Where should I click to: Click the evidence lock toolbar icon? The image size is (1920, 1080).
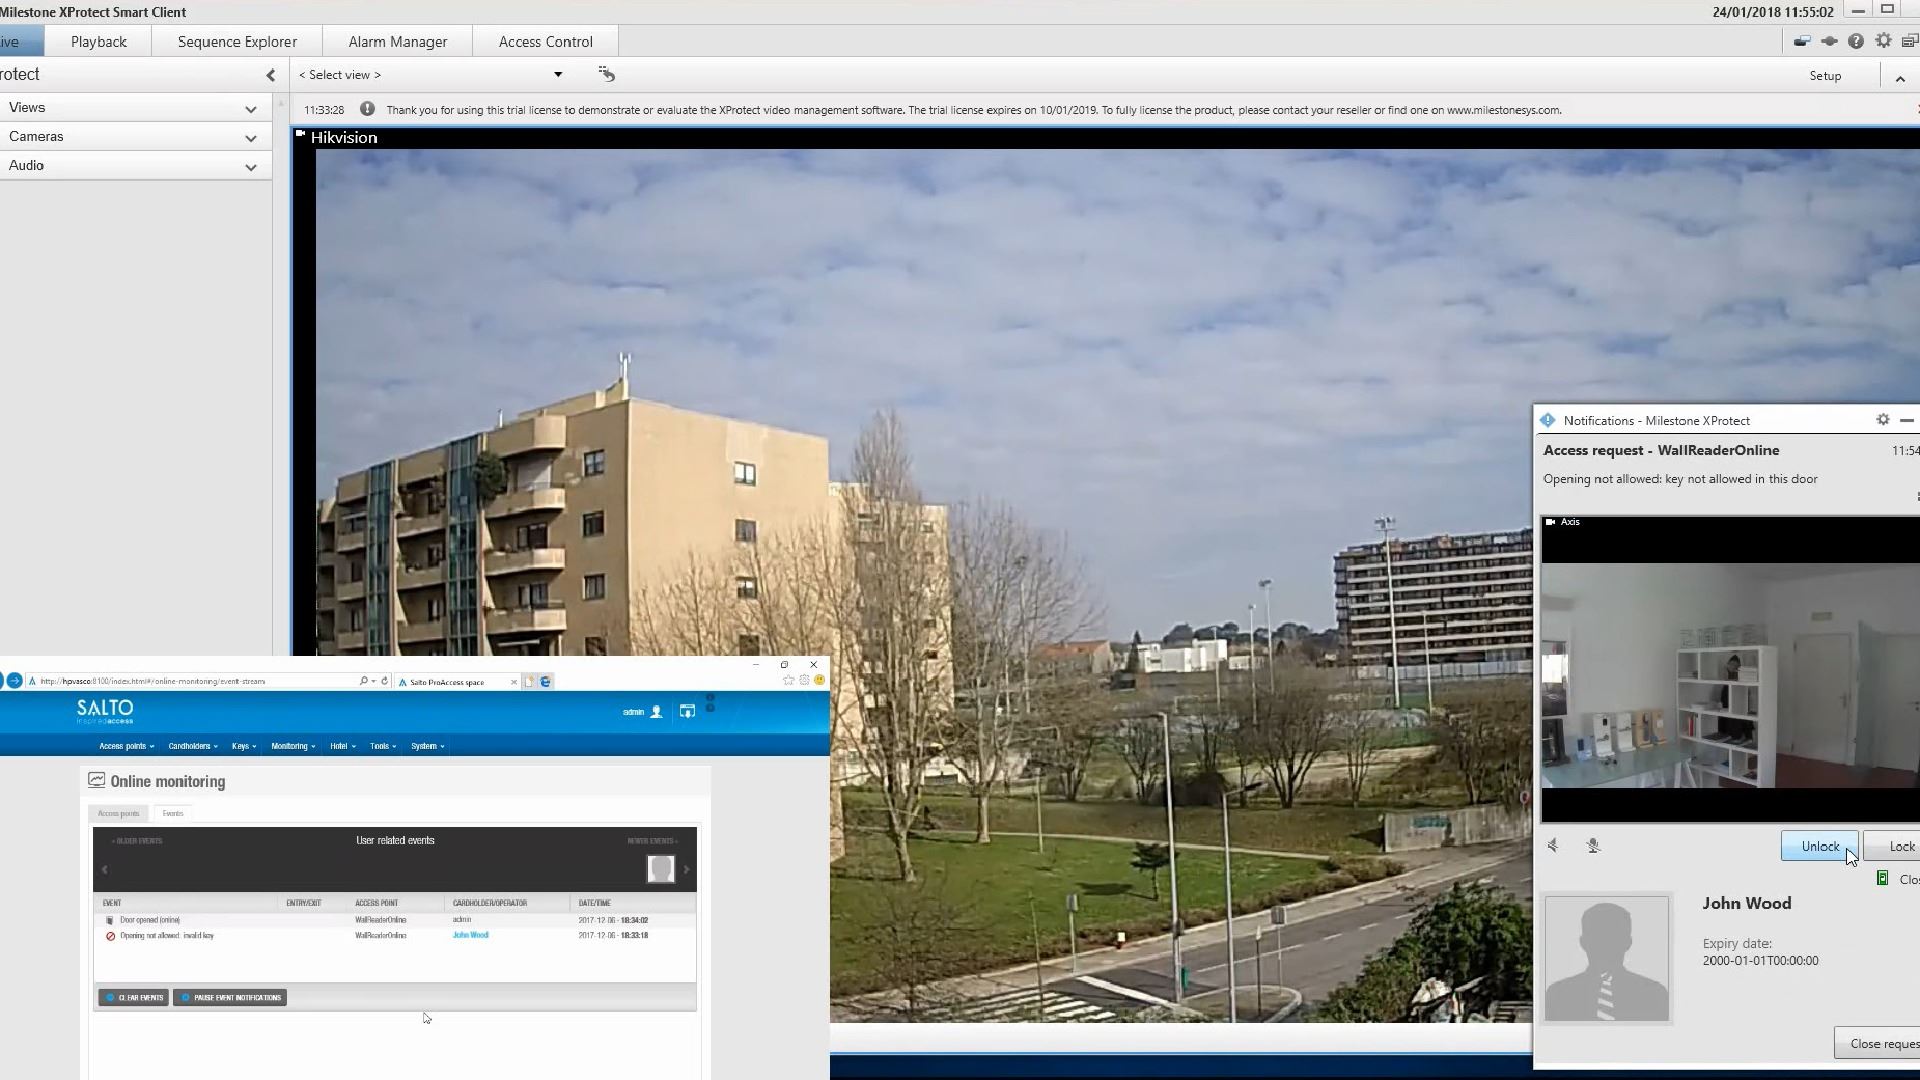tap(1802, 41)
